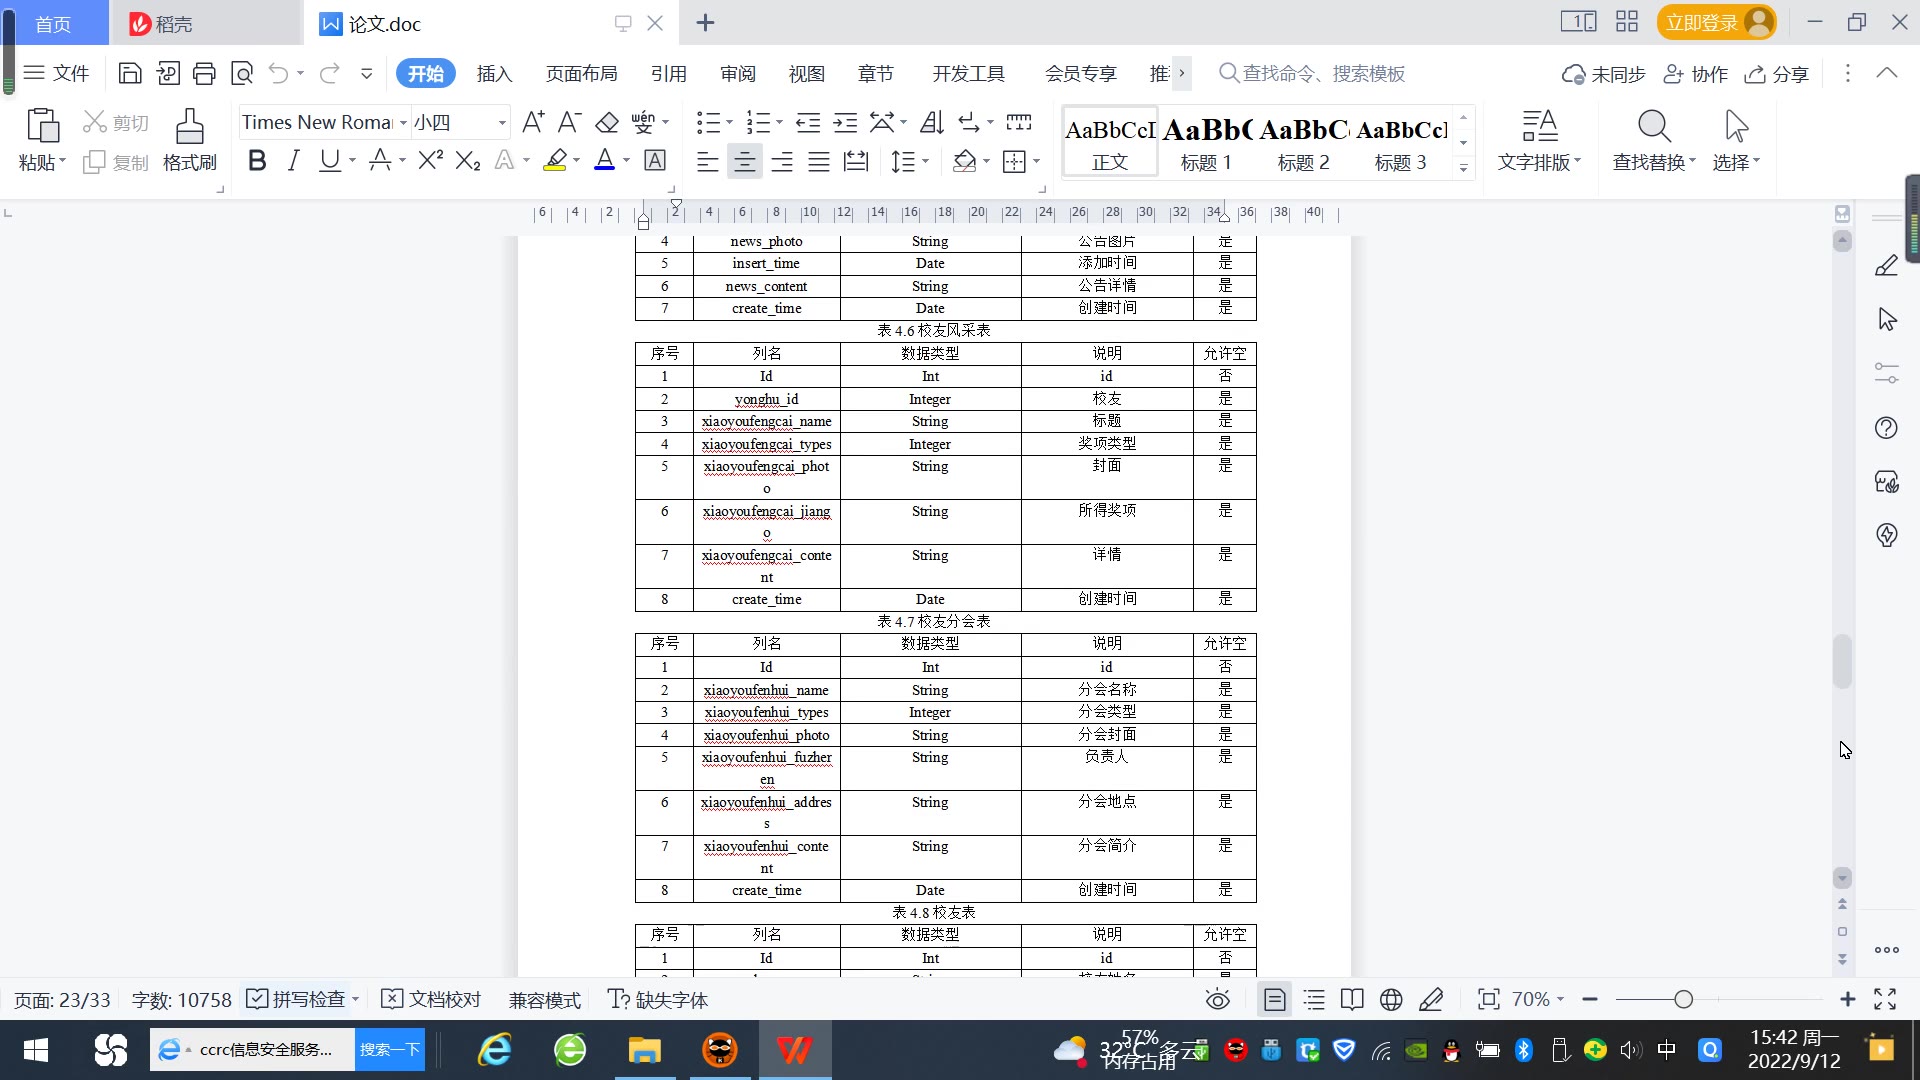Open Print Preview icon
This screenshot has height=1080, width=1920.
tap(242, 73)
